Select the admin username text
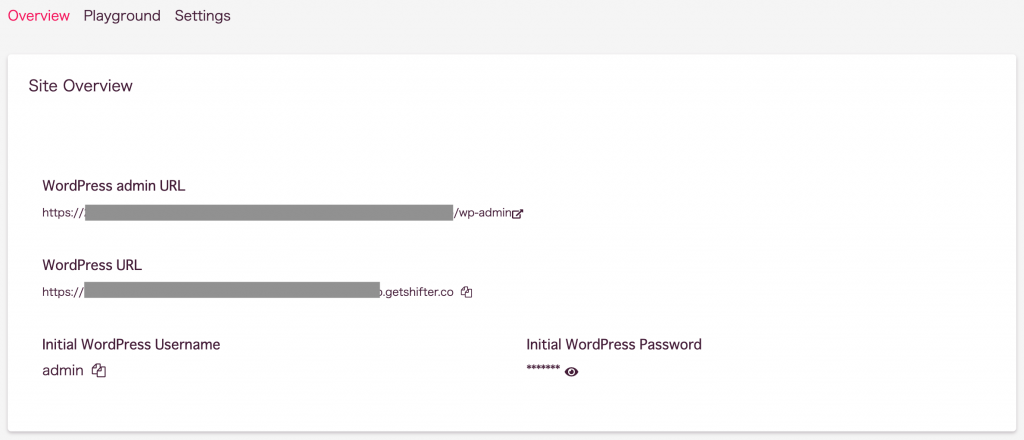1024x440 pixels. [x=63, y=371]
